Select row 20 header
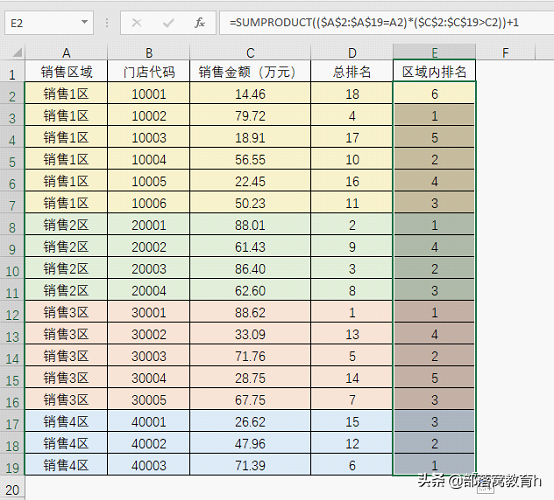This screenshot has width=554, height=500. 12,487
